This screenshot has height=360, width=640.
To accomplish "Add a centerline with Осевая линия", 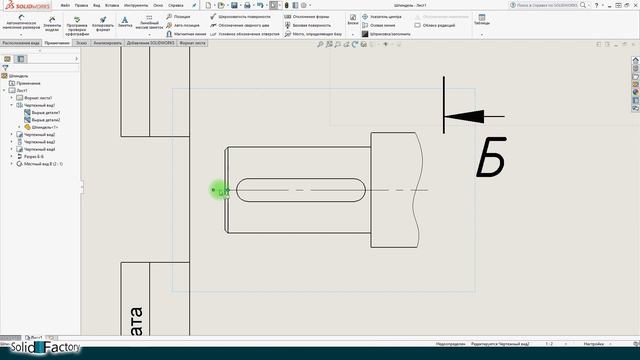I will click(379, 25).
